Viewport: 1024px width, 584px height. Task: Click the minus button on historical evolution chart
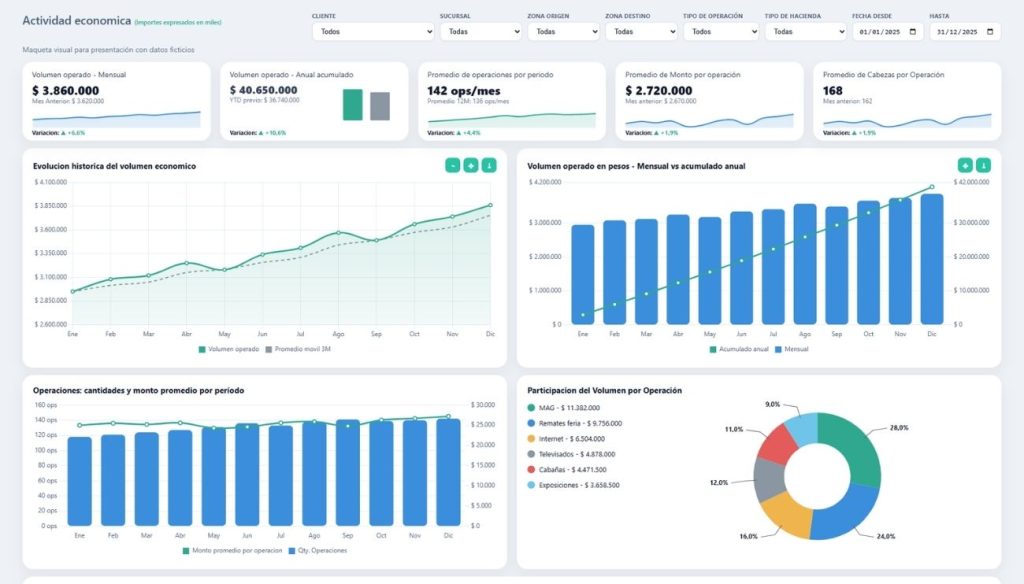coord(452,165)
